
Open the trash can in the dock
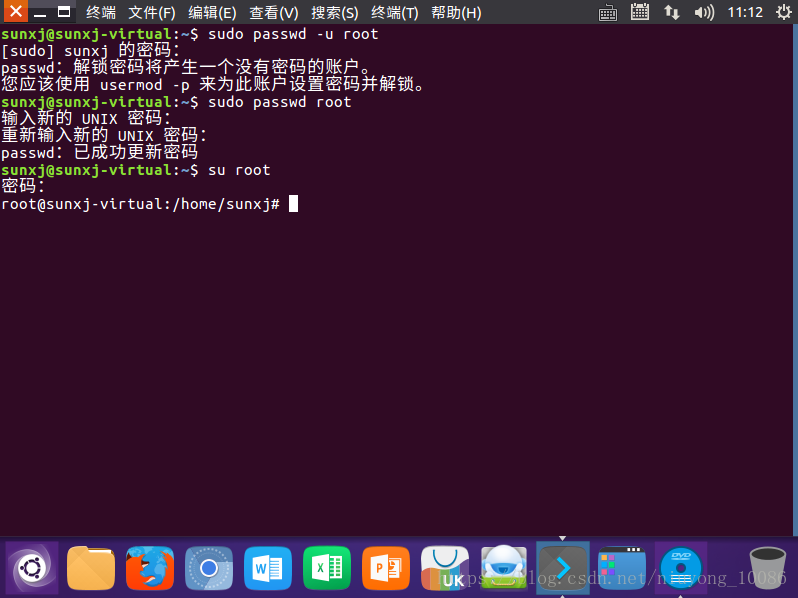tap(767, 568)
